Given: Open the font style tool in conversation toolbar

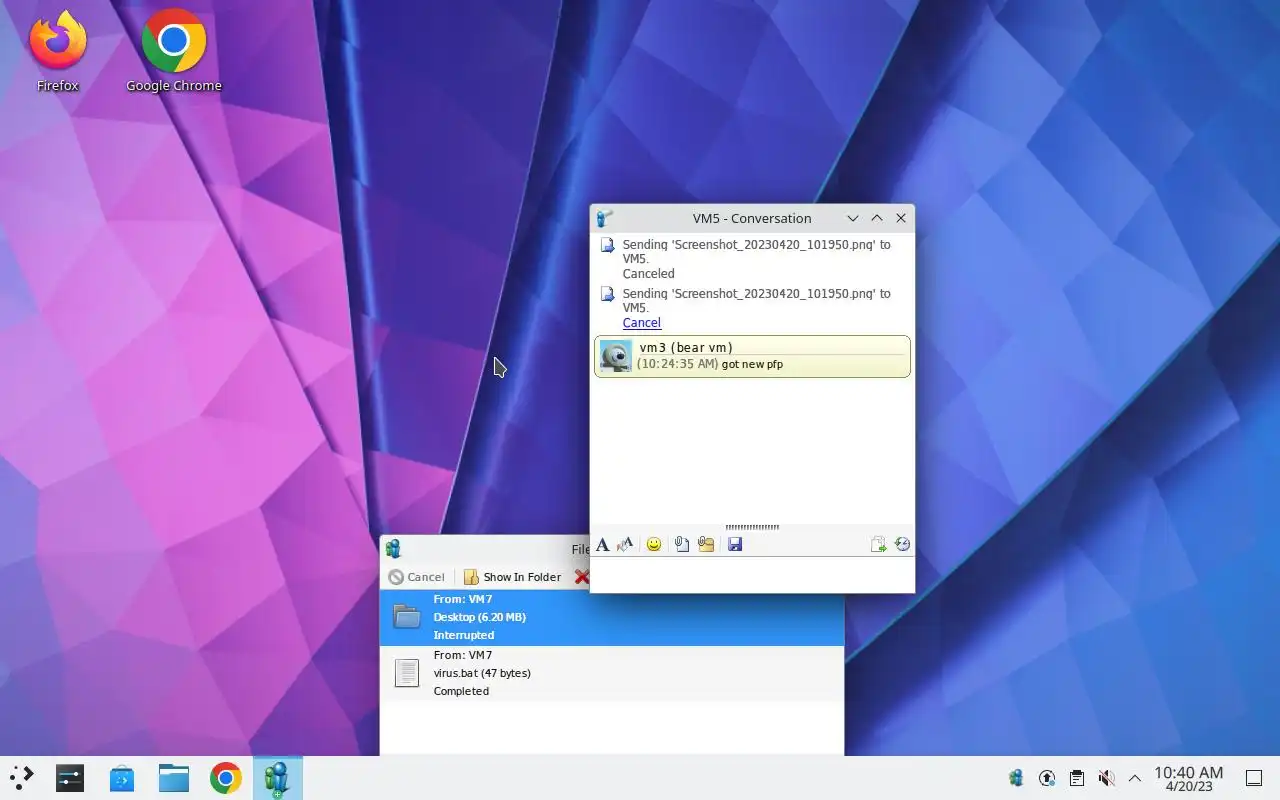Looking at the screenshot, I should pyautogui.click(x=602, y=545).
